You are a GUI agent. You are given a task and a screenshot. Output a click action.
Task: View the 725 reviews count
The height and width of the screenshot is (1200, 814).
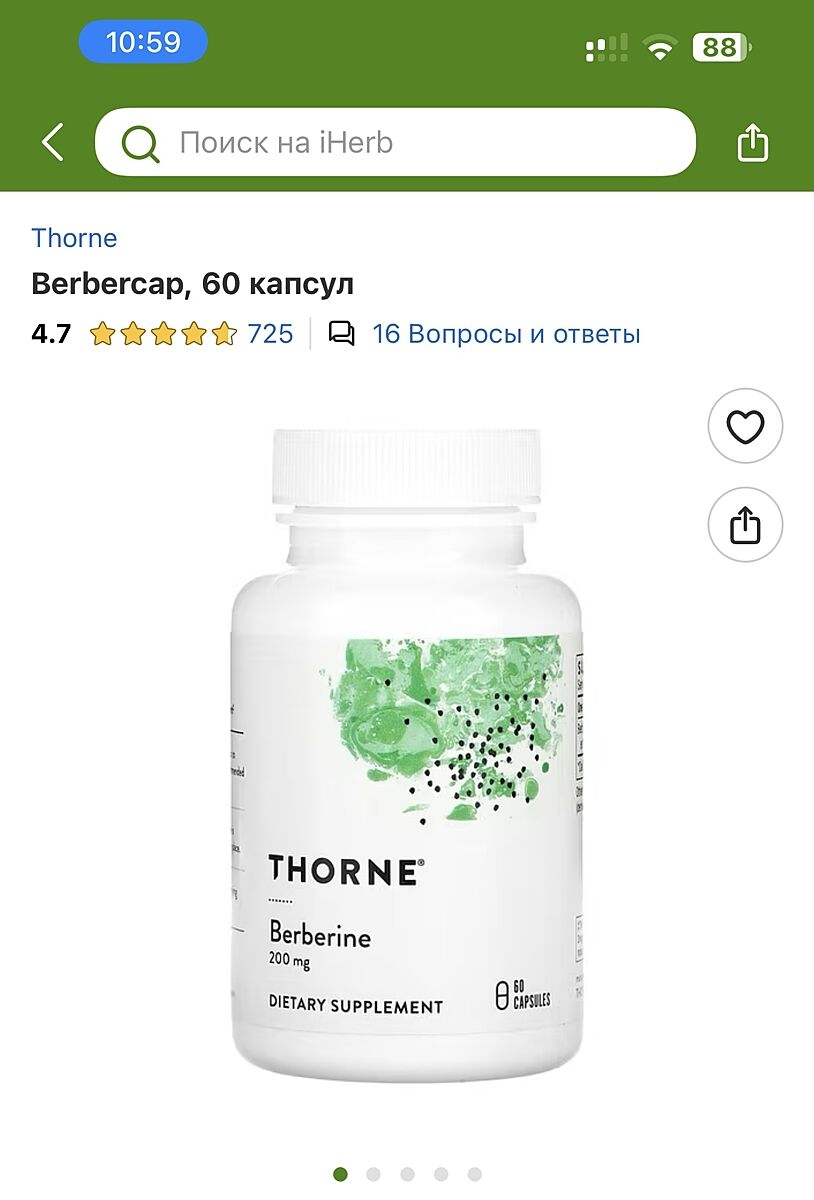[270, 333]
